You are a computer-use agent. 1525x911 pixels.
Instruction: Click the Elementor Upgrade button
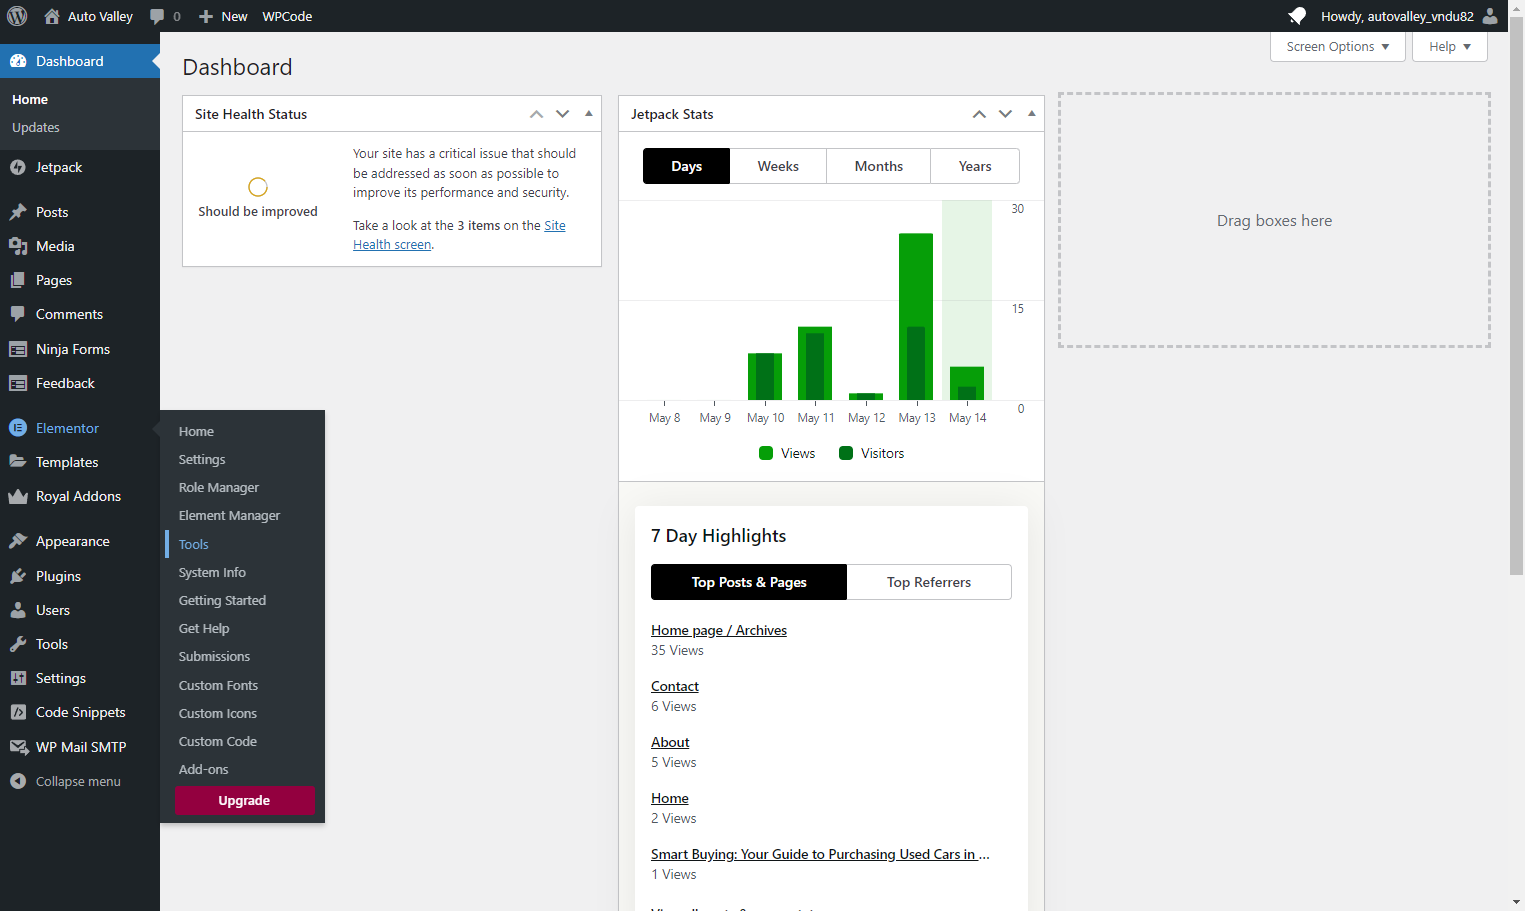tap(245, 801)
